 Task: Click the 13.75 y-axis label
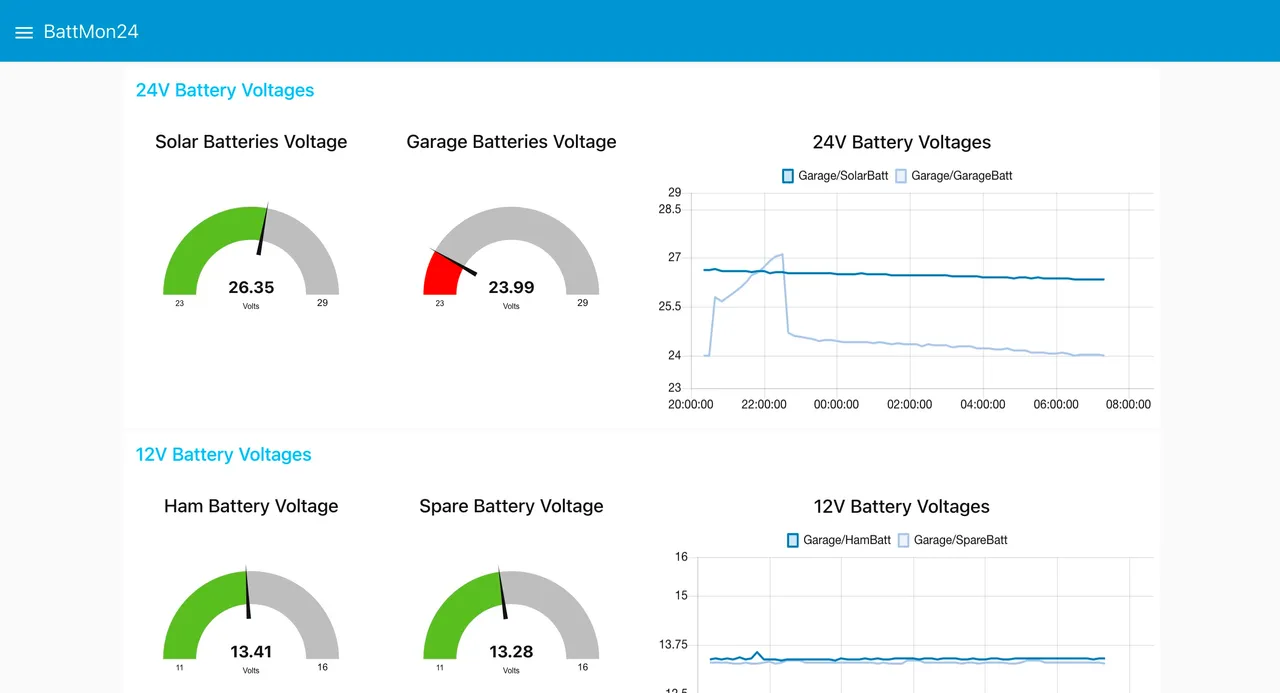(674, 645)
